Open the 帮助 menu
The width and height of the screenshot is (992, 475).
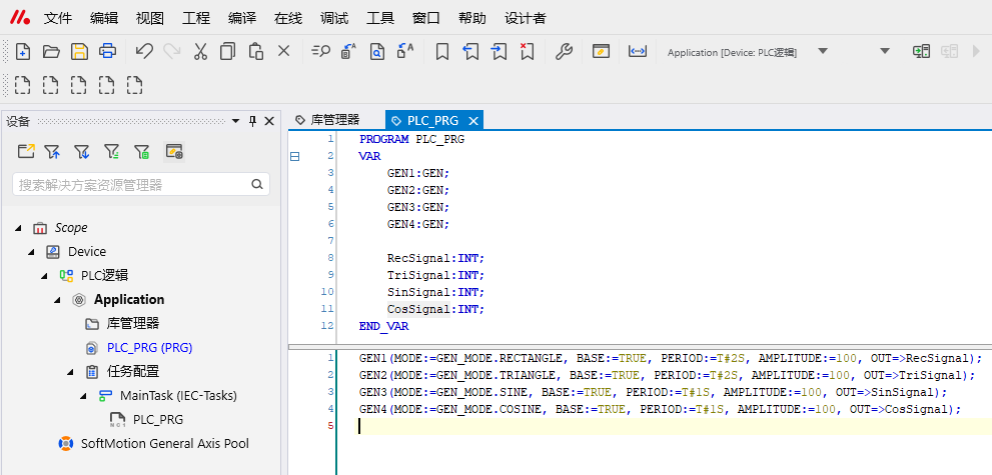pos(472,18)
